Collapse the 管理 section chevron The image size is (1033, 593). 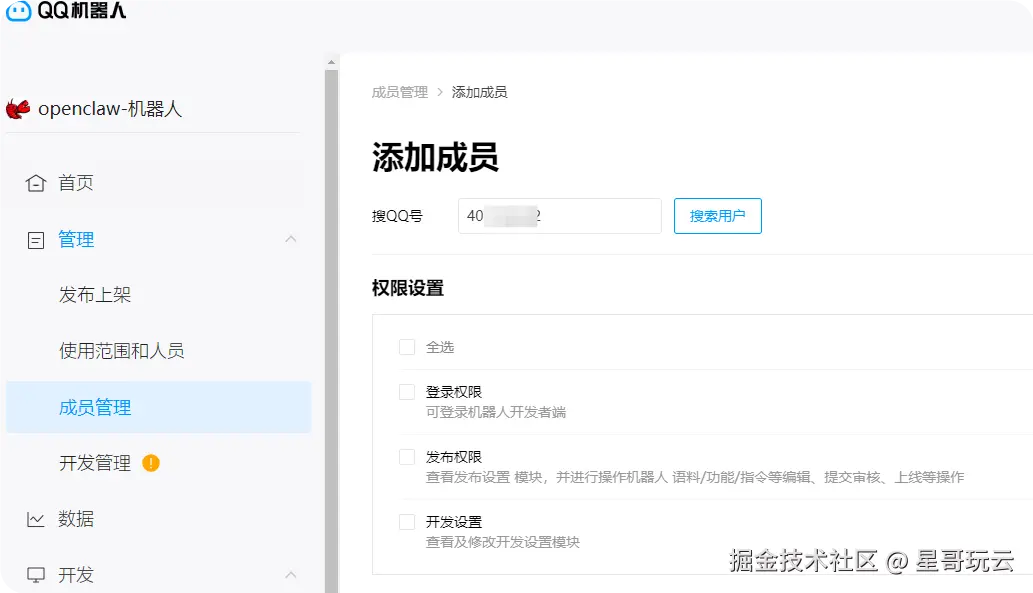[291, 239]
